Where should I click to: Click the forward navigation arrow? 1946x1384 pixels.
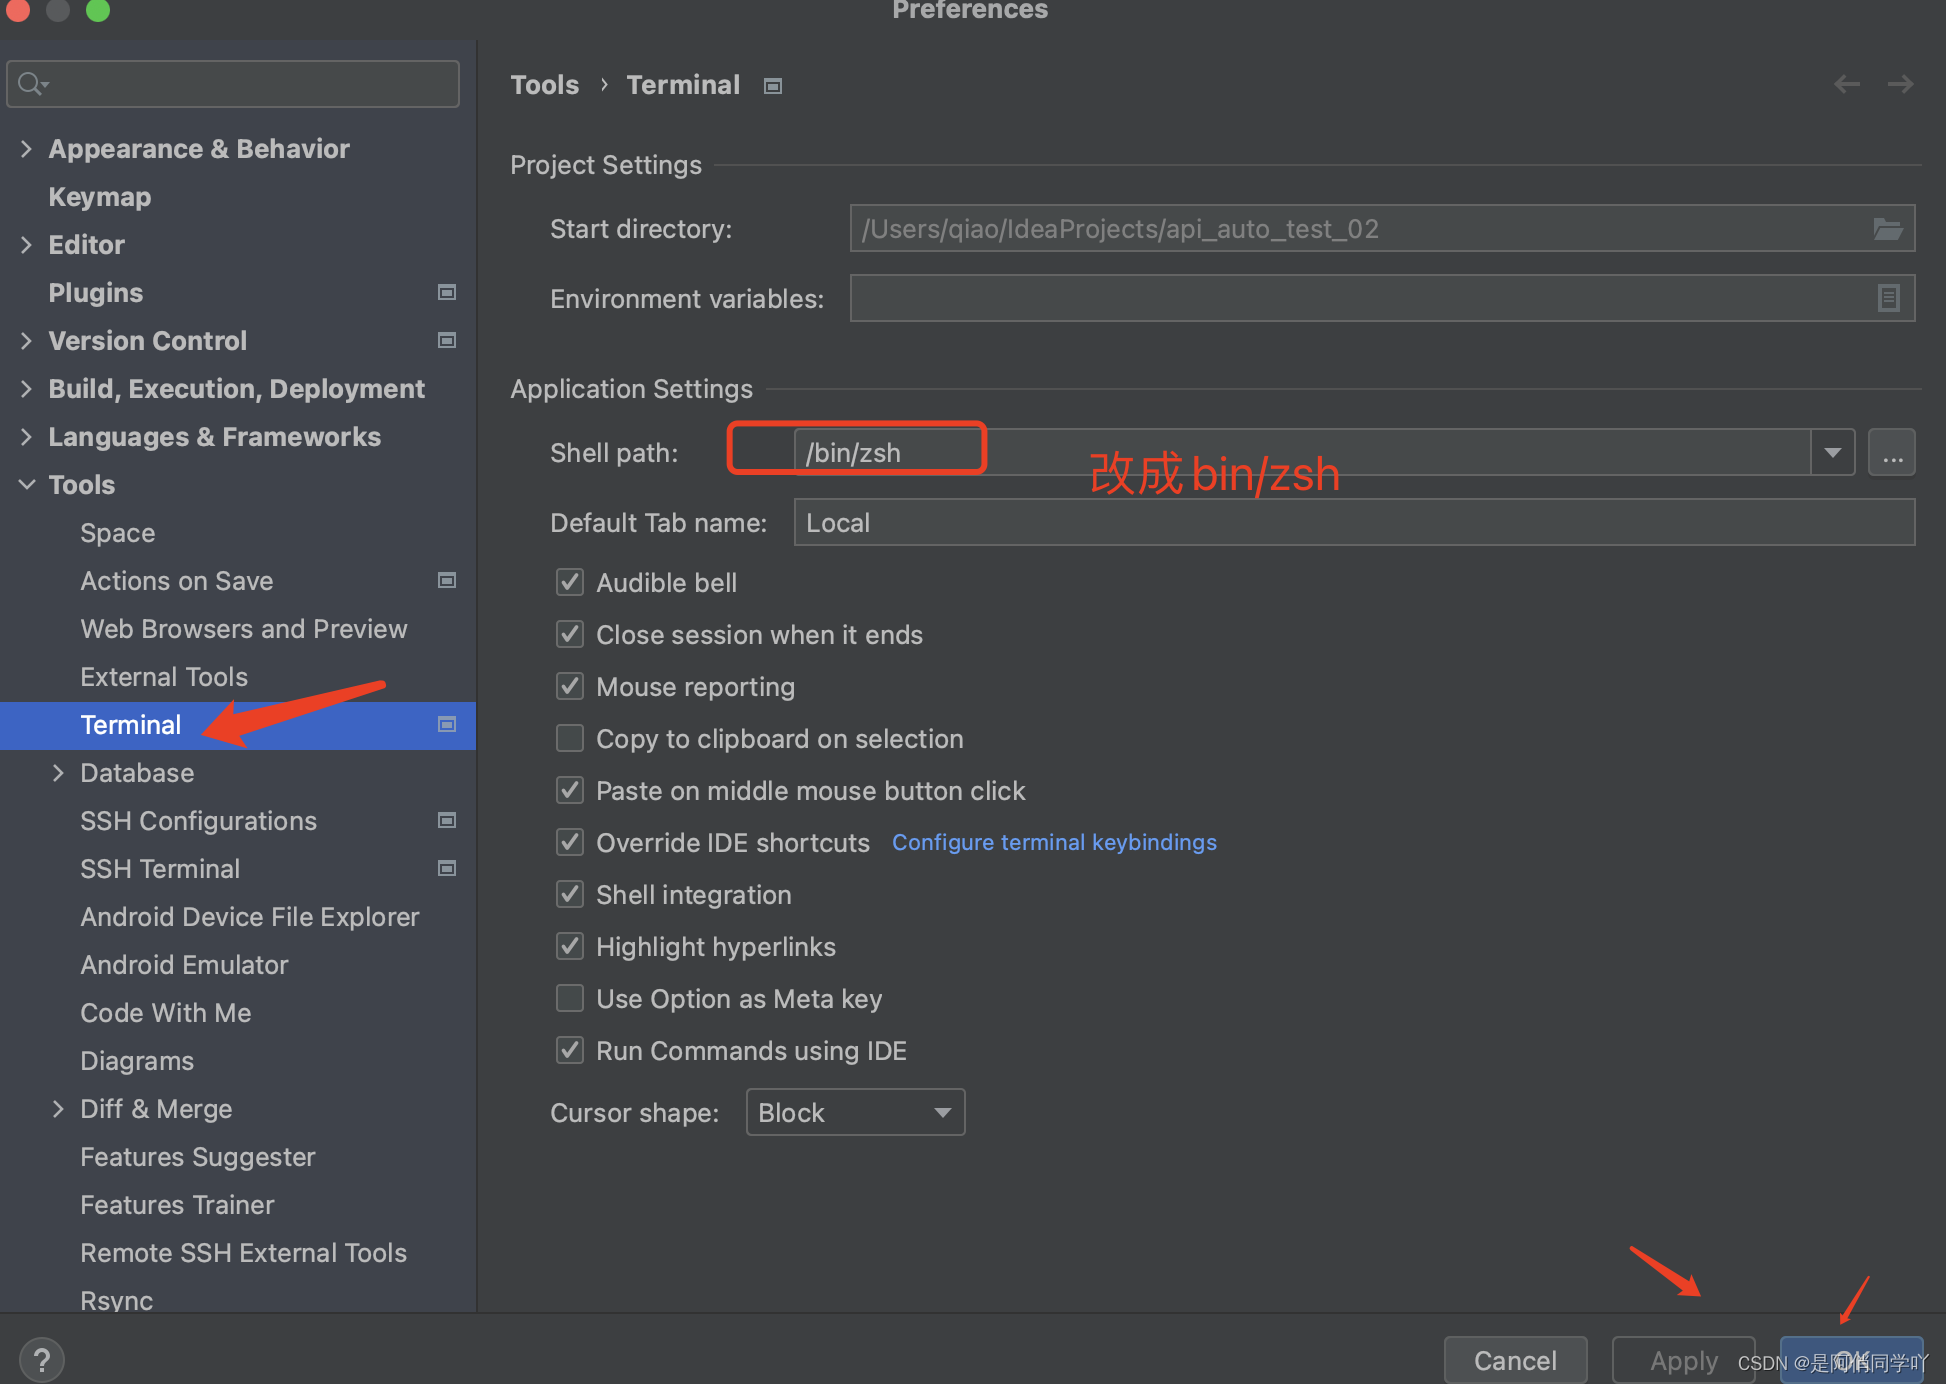1900,85
